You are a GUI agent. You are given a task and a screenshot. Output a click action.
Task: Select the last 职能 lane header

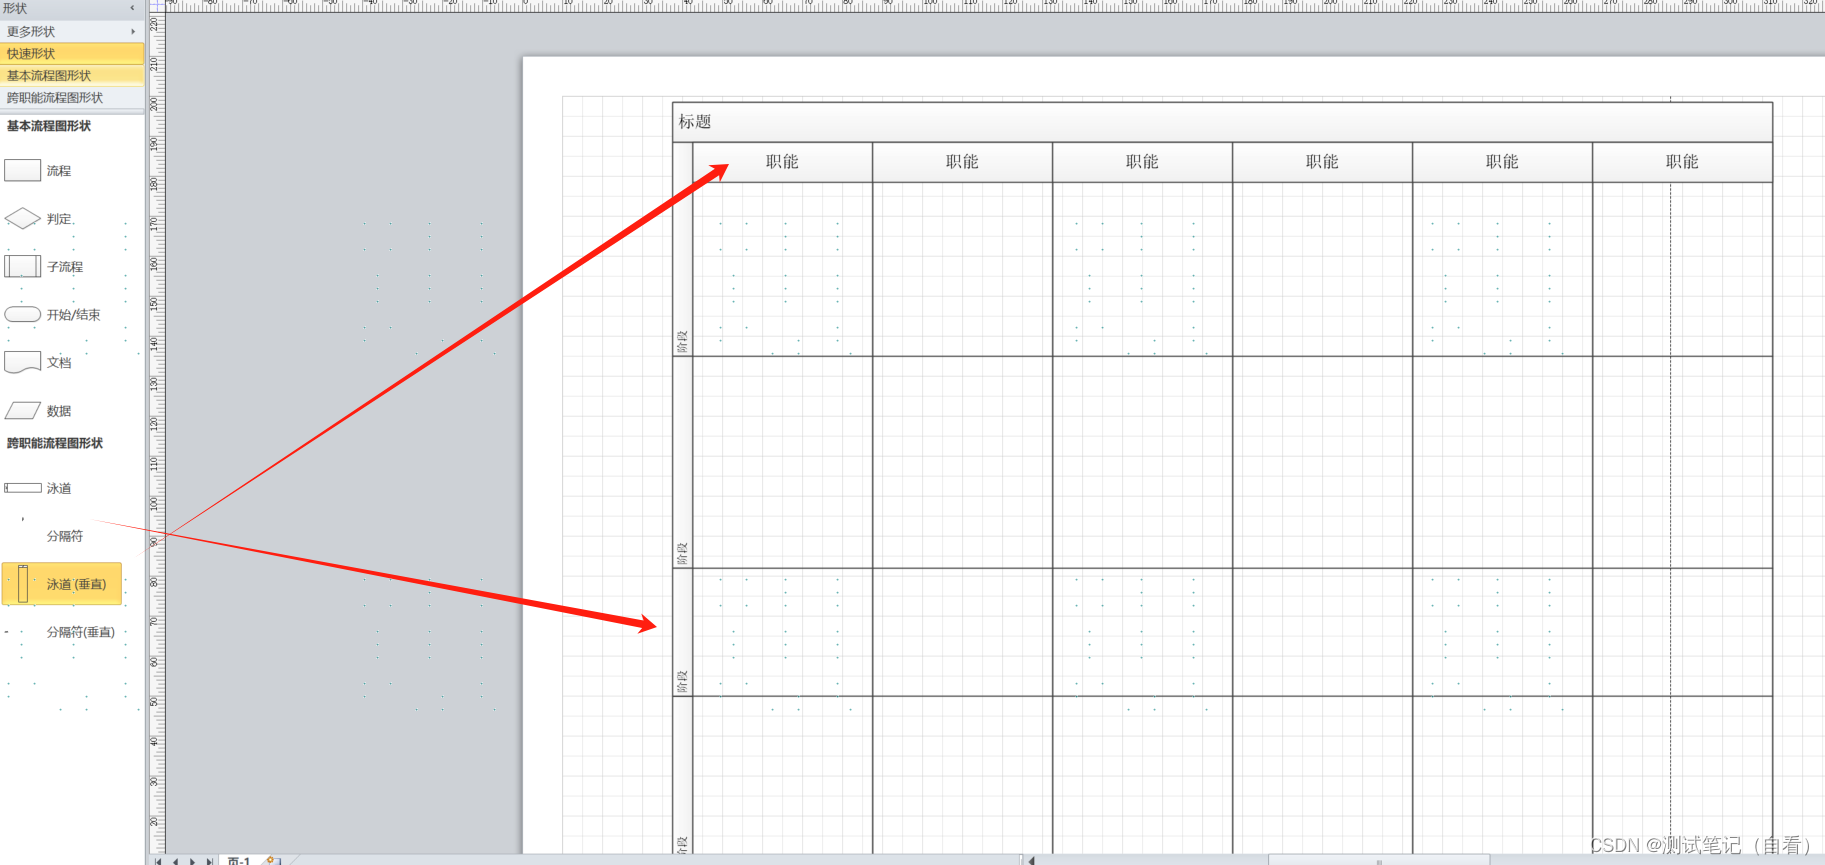pos(1682,162)
